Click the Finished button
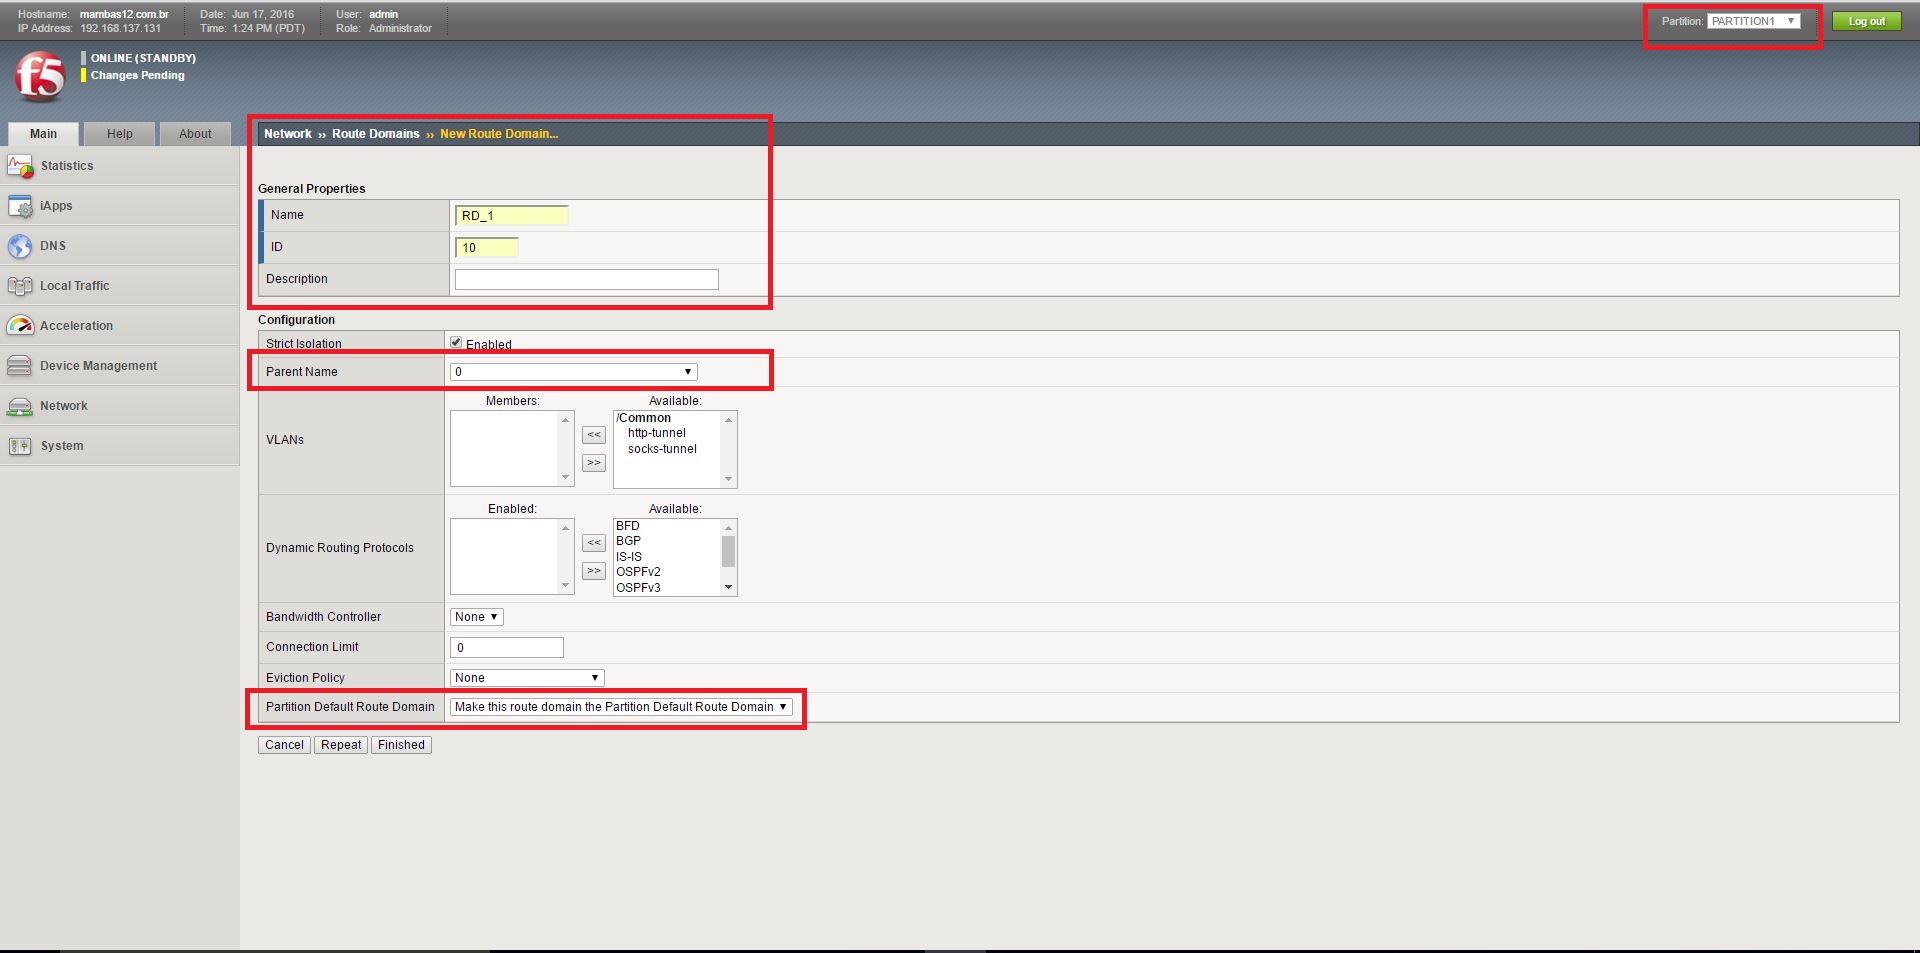1920x953 pixels. (x=401, y=745)
